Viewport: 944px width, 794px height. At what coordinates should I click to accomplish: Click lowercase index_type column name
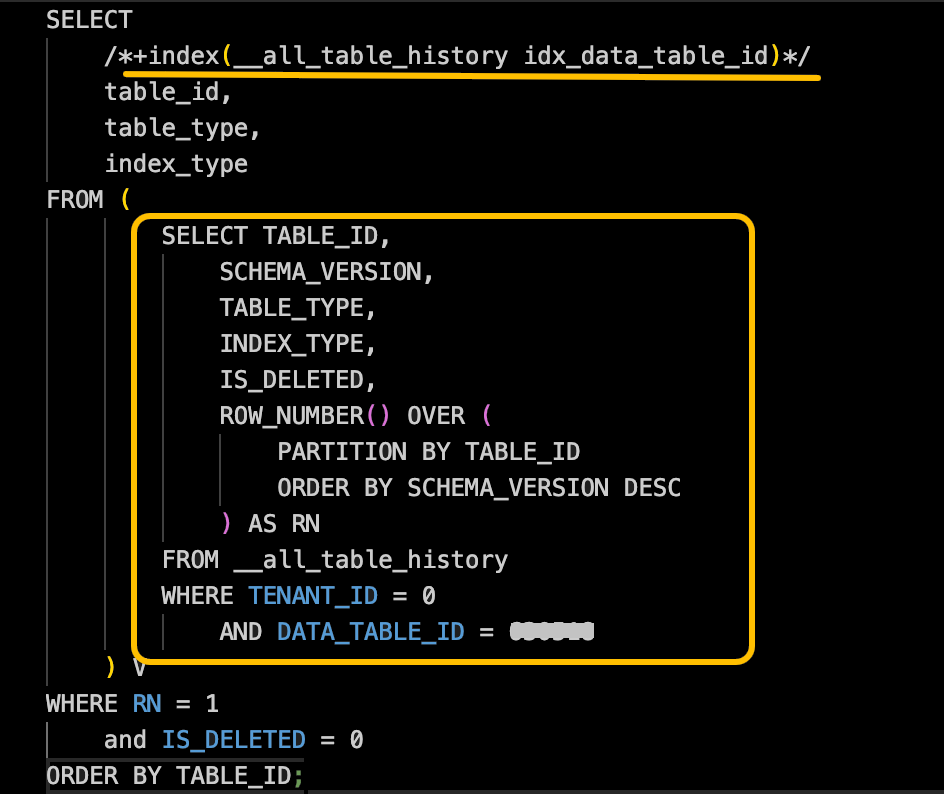click(x=176, y=164)
